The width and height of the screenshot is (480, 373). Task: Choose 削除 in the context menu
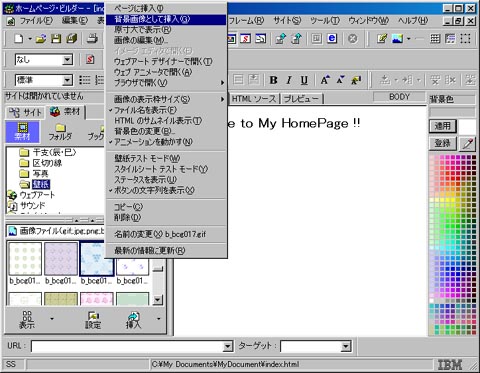point(166,218)
